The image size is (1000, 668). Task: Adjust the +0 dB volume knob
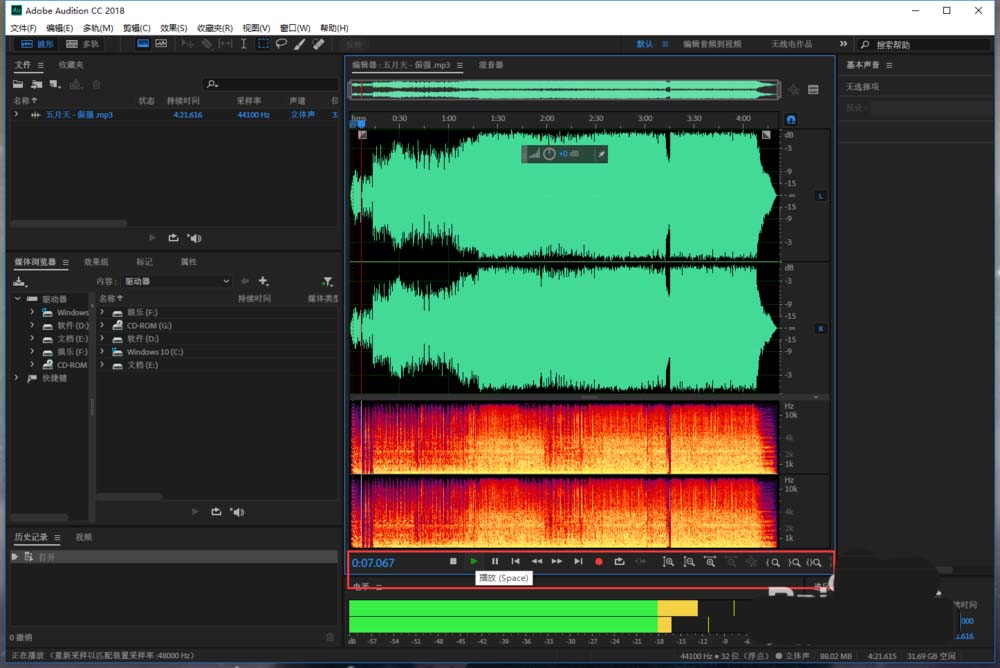tap(549, 154)
